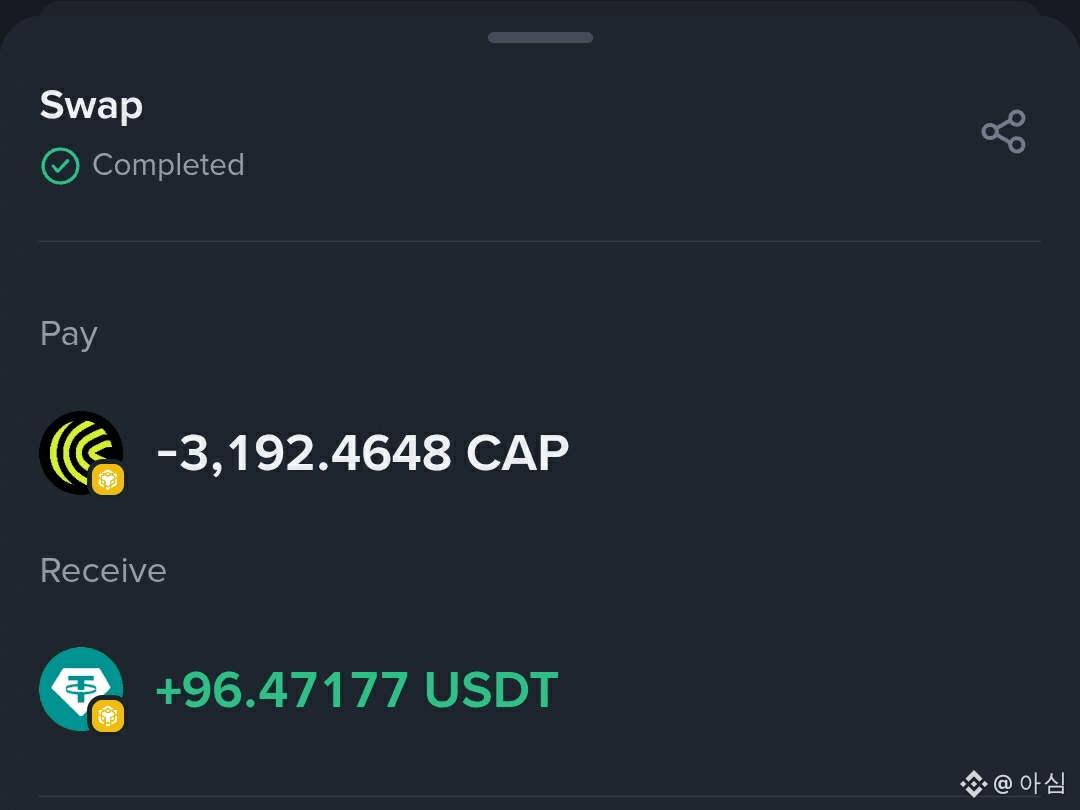This screenshot has width=1080, height=810.
Task: Click the Completed status text
Action: point(169,165)
